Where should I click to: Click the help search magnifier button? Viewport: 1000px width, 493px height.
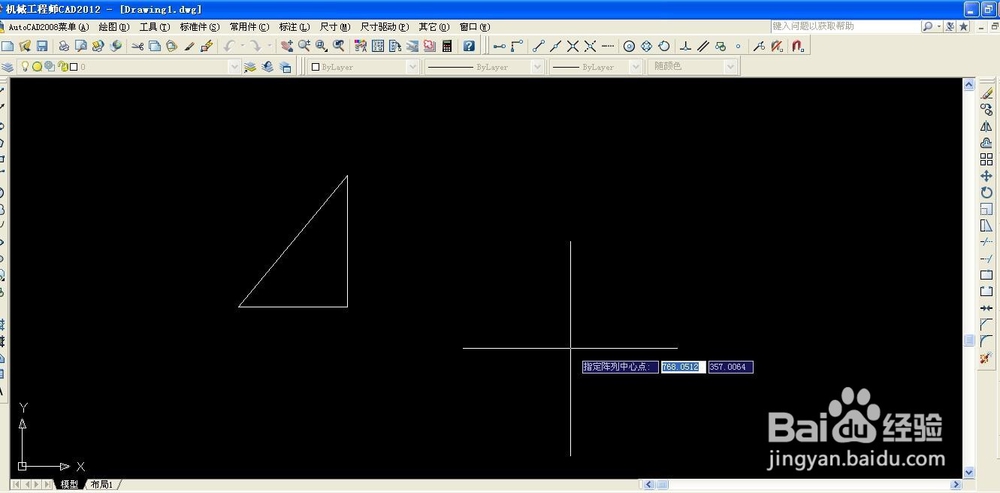[x=928, y=26]
